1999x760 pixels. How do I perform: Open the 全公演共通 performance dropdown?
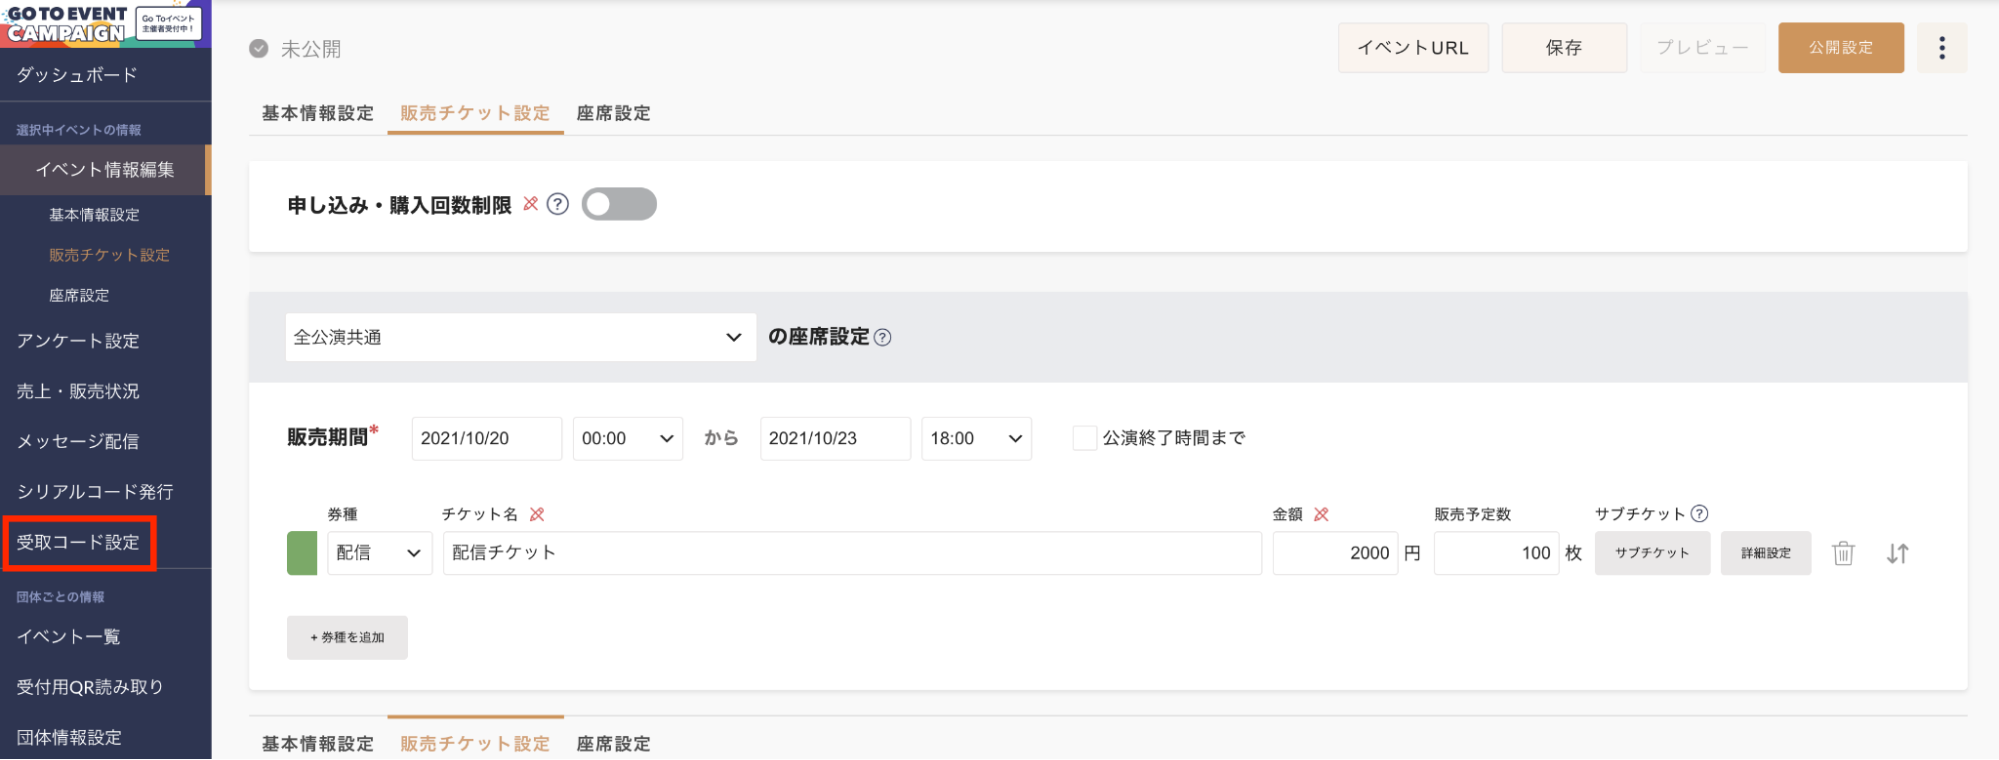coord(521,338)
